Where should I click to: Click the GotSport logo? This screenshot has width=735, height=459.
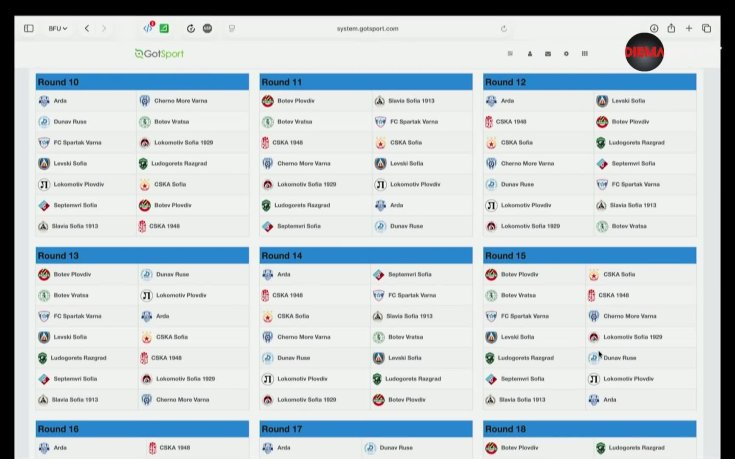(x=159, y=53)
